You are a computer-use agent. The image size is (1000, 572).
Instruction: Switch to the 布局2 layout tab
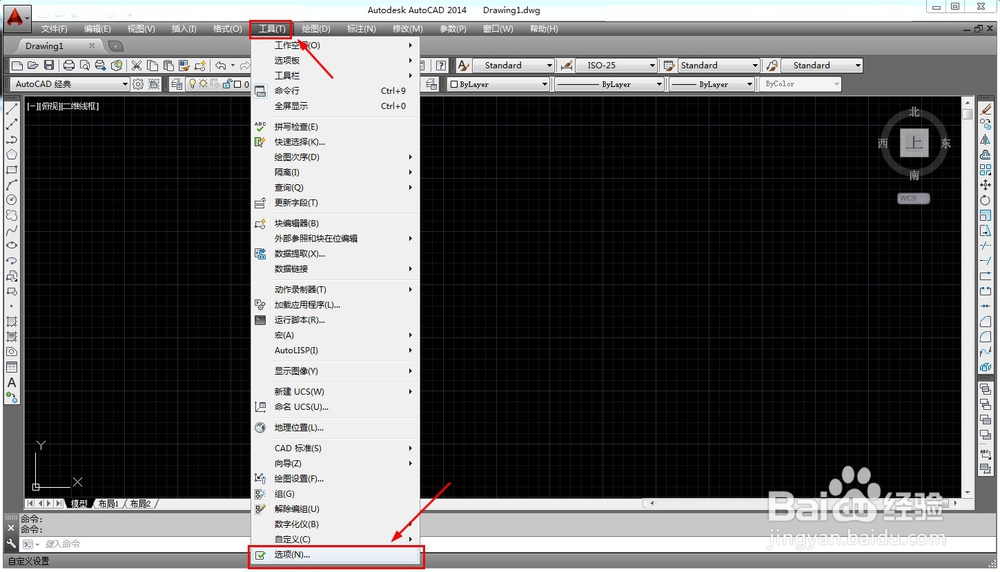(140, 504)
